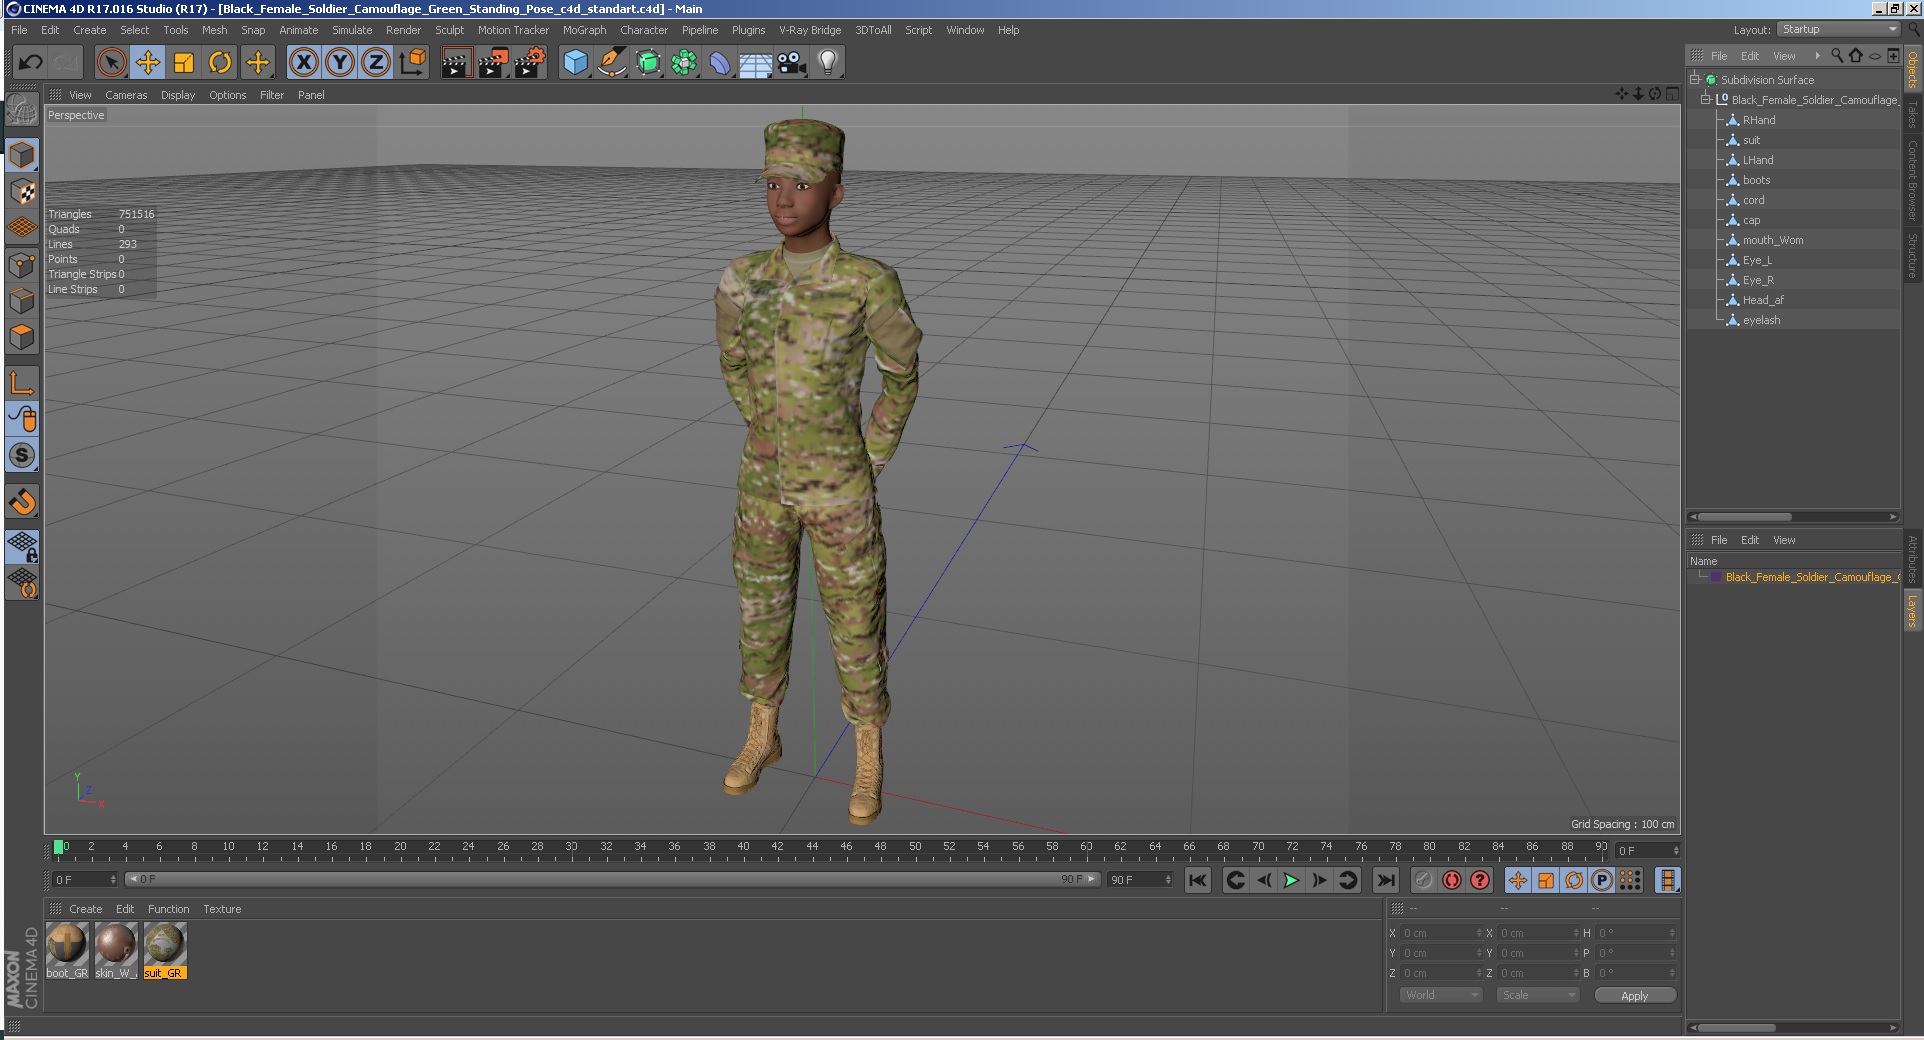Click the Undo arrow icon

[30, 63]
